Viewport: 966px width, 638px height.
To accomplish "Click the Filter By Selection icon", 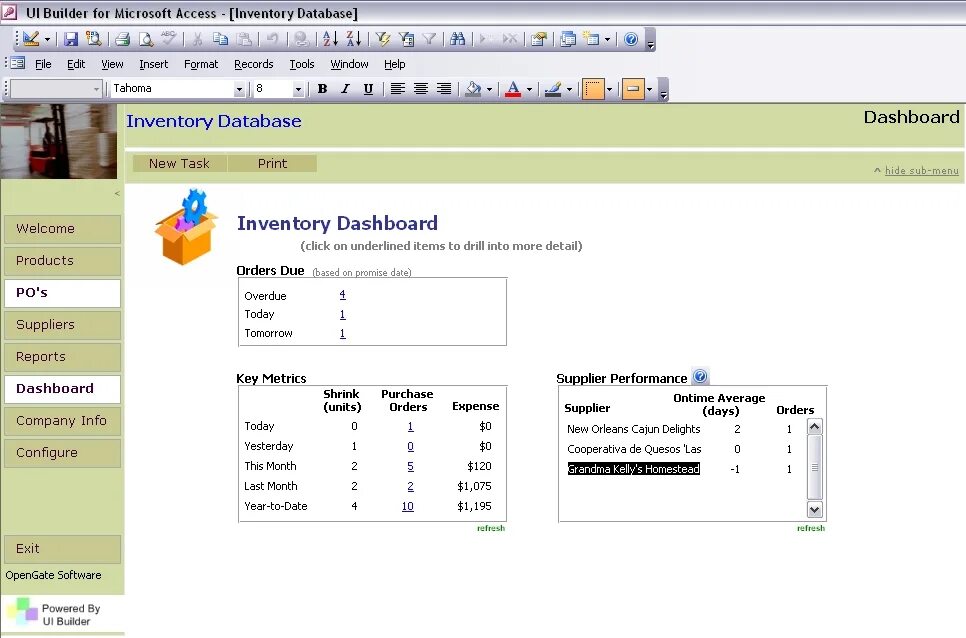I will (x=383, y=39).
